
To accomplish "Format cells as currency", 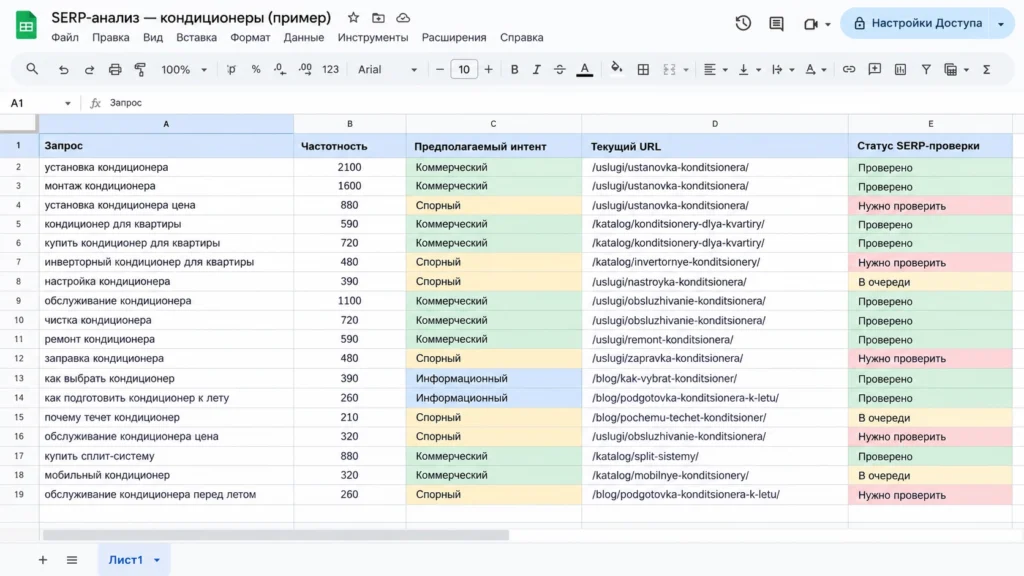I will (231, 69).
